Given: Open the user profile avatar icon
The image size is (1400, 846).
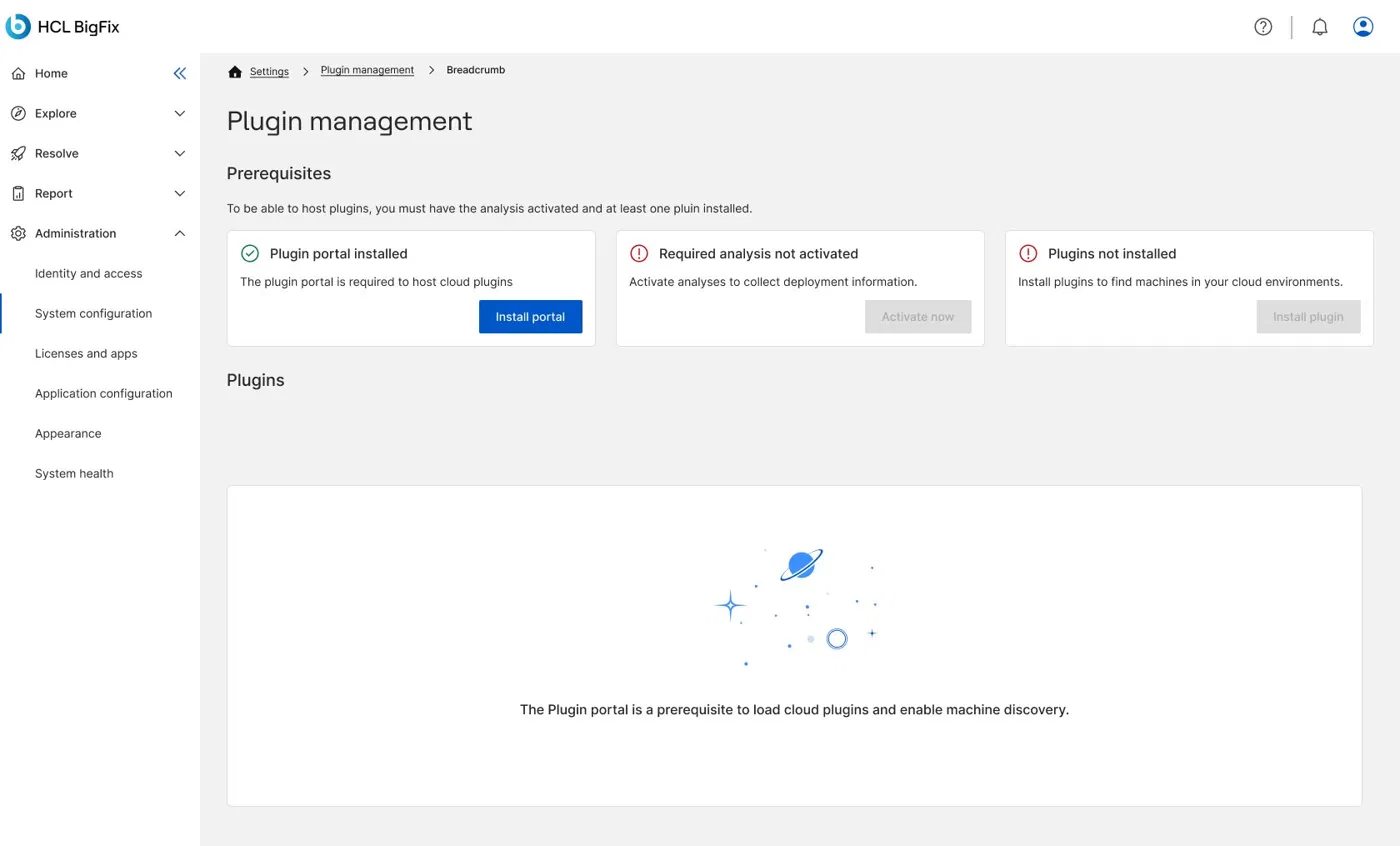Looking at the screenshot, I should (1363, 27).
